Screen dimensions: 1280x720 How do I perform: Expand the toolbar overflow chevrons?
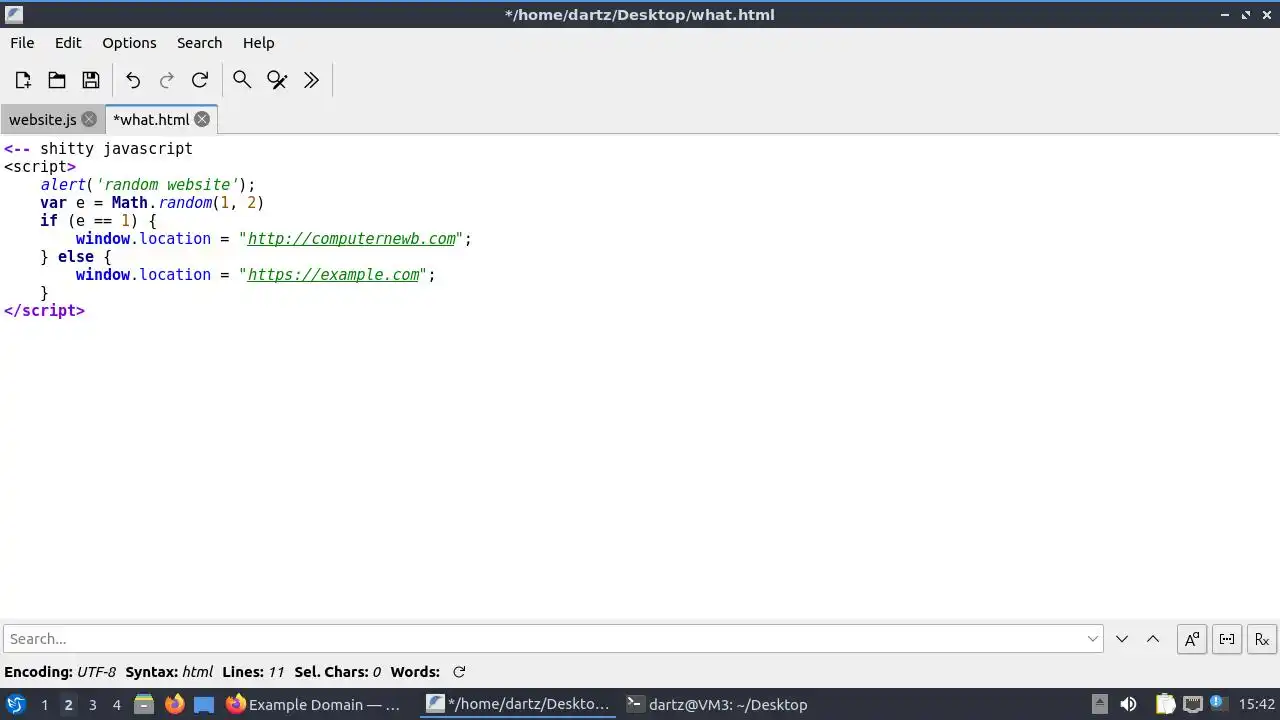click(x=311, y=80)
